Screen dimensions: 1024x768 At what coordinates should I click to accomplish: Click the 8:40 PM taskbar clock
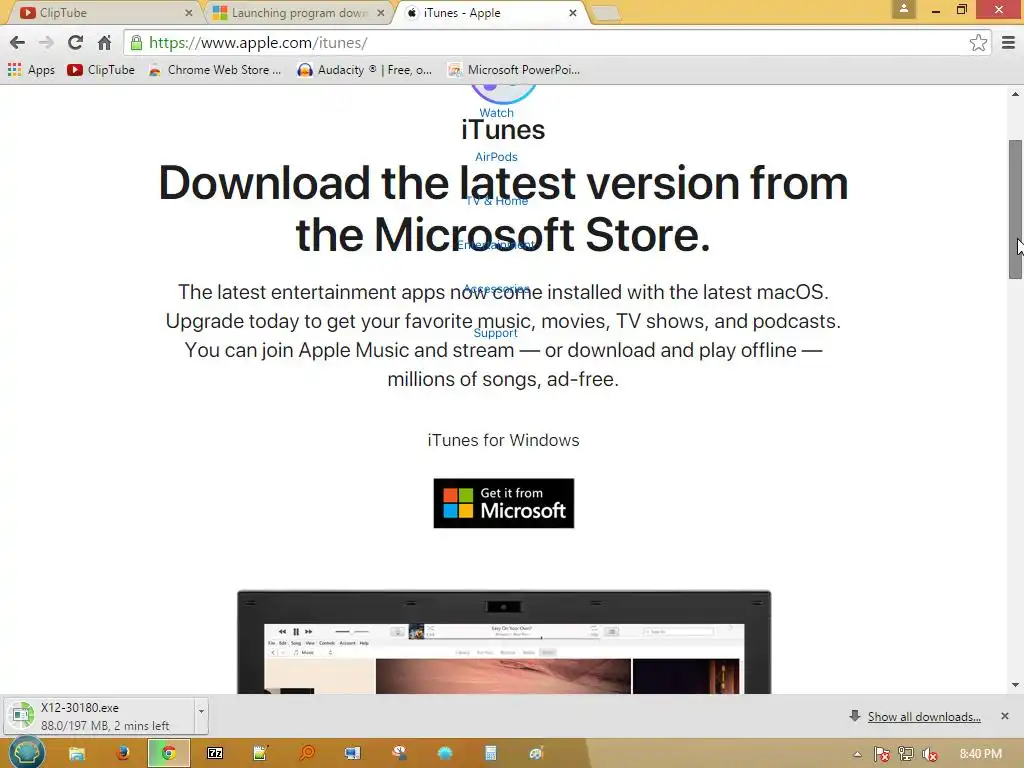coord(980,754)
